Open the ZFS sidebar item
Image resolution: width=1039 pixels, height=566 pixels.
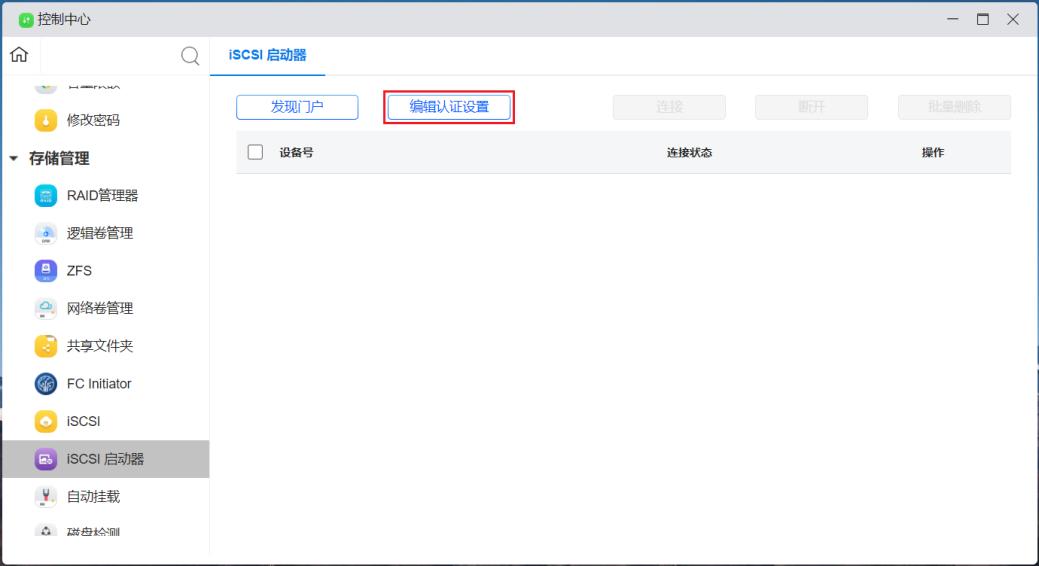(x=79, y=271)
